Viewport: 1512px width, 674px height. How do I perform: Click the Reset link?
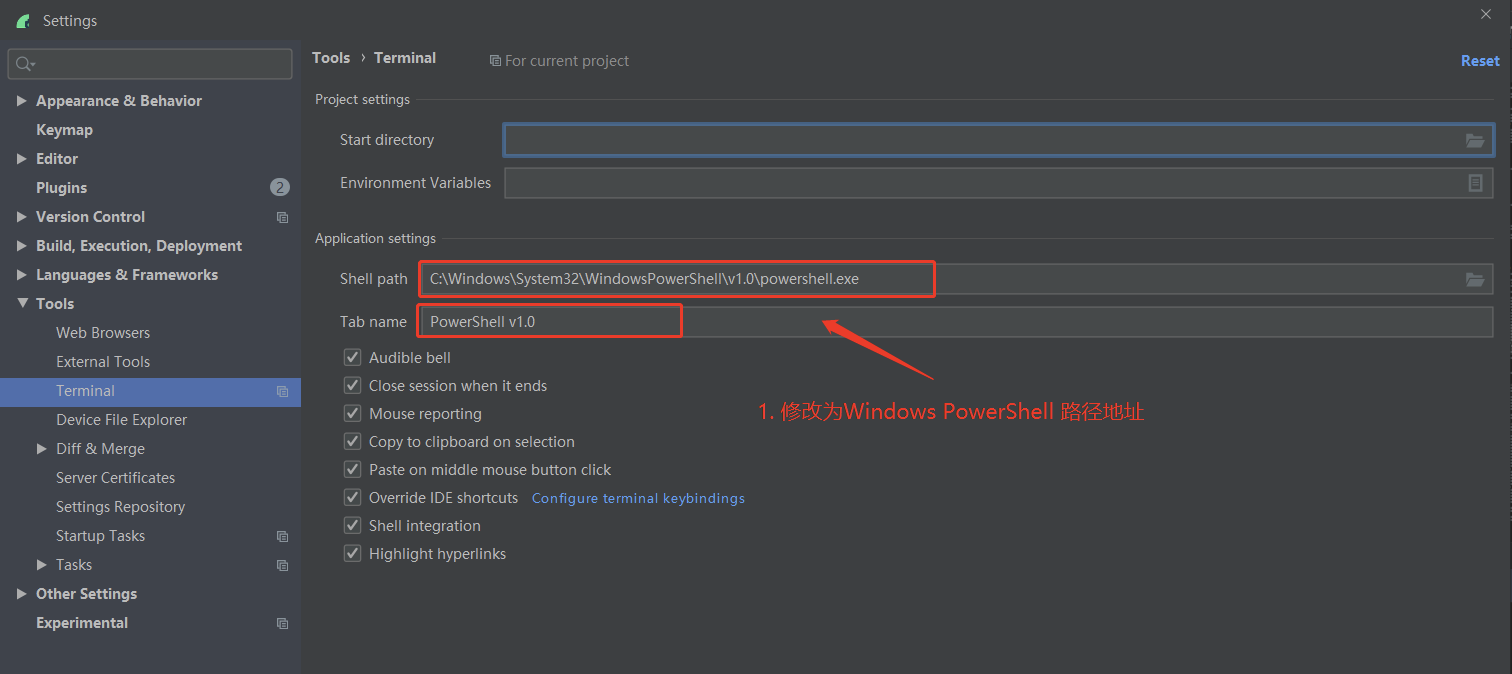(1480, 60)
